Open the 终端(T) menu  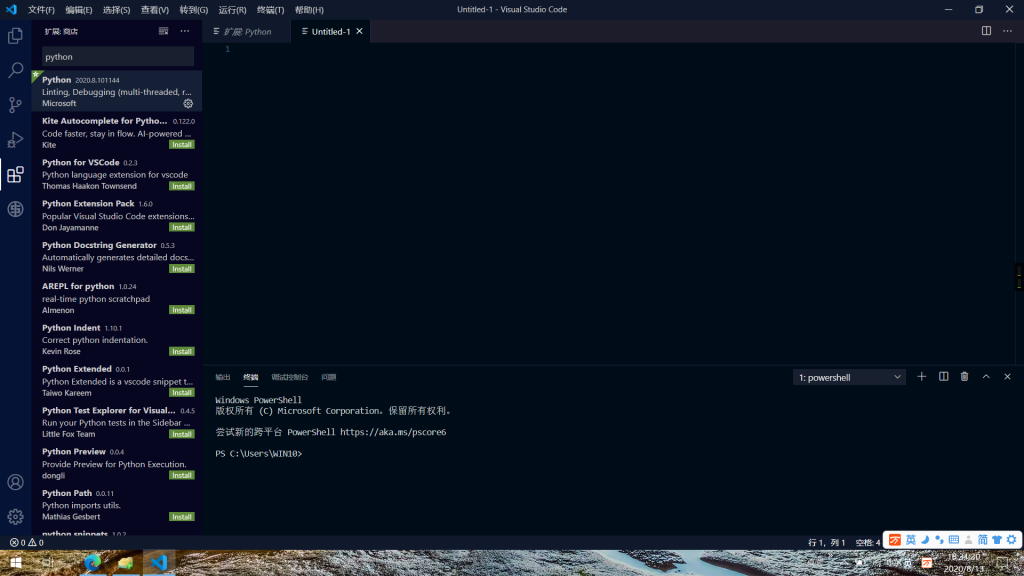(x=270, y=10)
